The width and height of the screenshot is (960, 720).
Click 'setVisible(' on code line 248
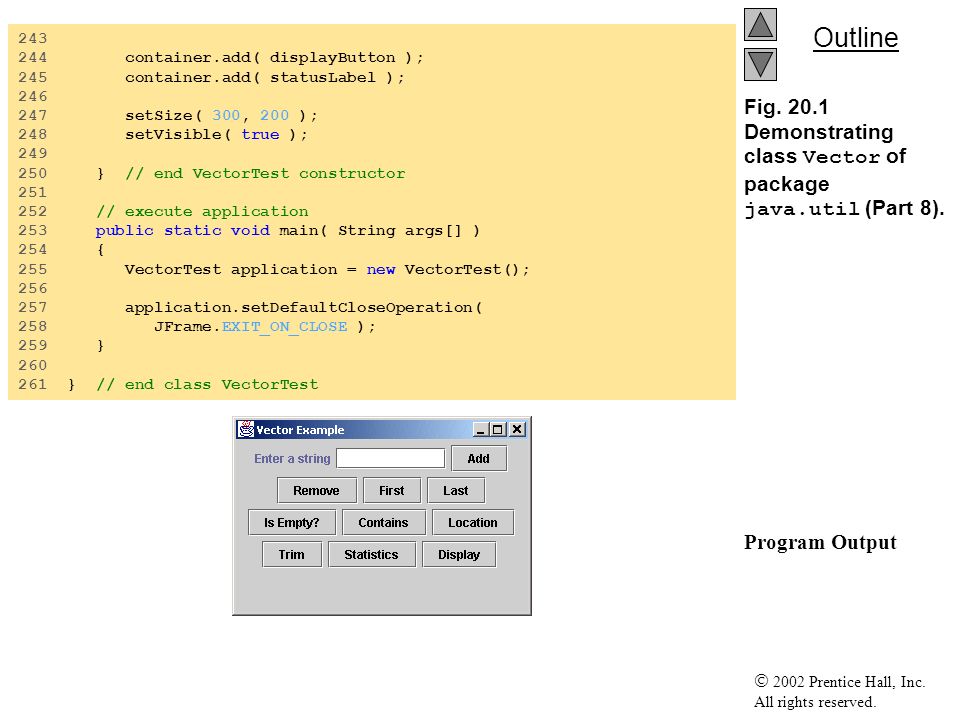pyautogui.click(x=178, y=135)
